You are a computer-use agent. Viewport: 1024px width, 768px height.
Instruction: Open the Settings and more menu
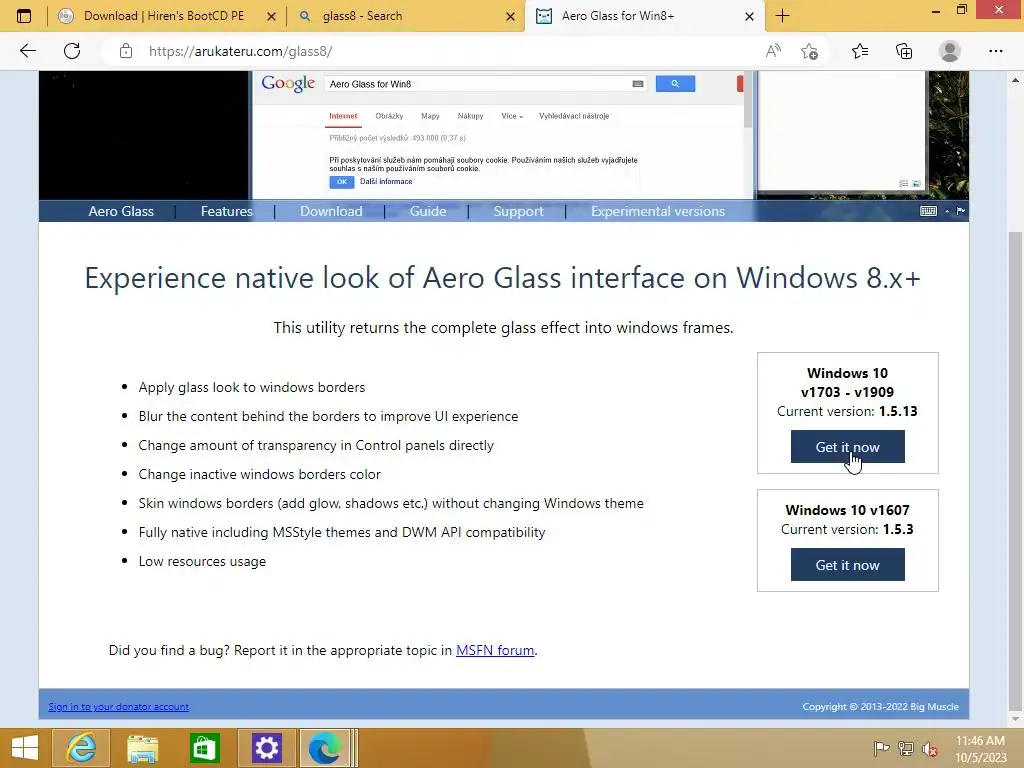pos(995,51)
